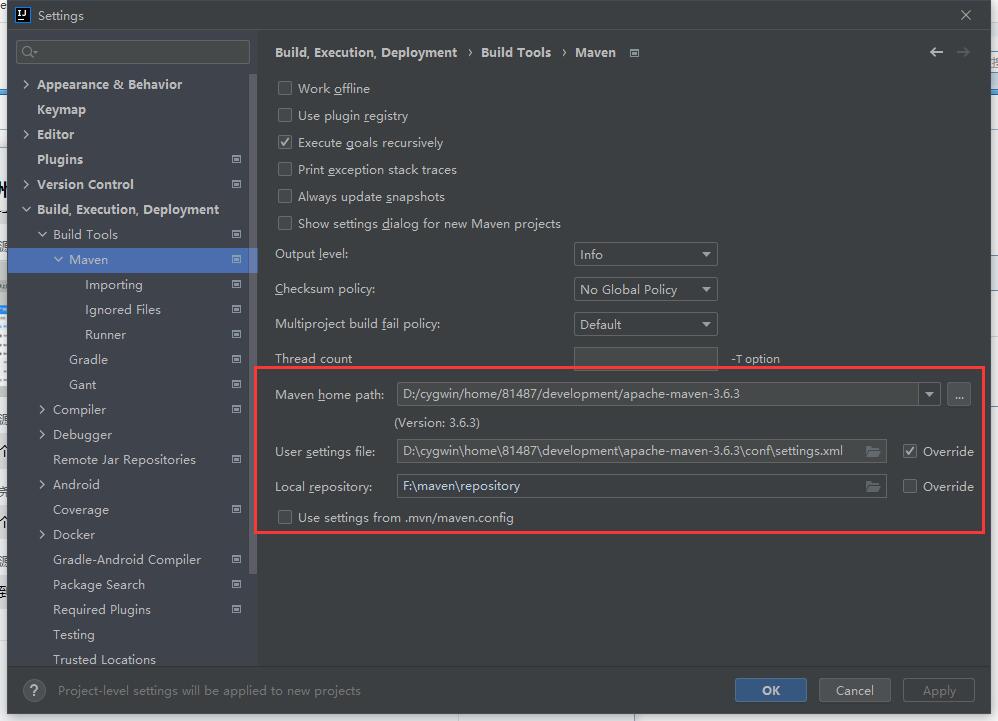This screenshot has height=721, width=998.
Task: Click the IntelliJ logo in title bar
Action: click(x=22, y=15)
